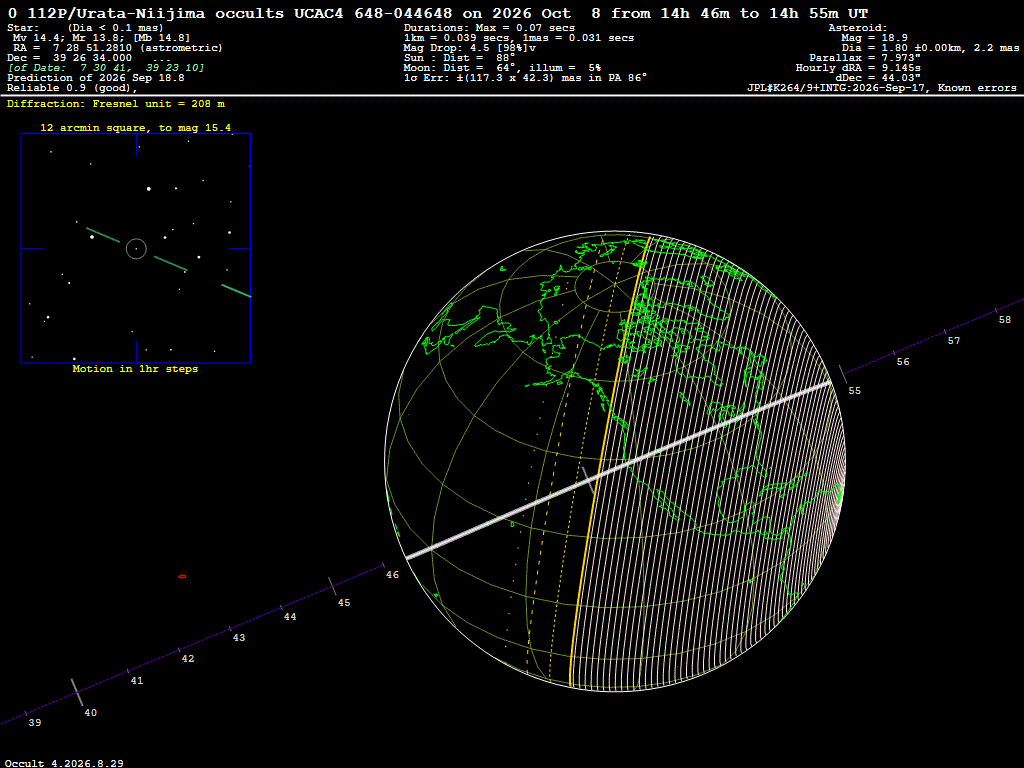Click the white shadow path across globe

tap(618, 470)
